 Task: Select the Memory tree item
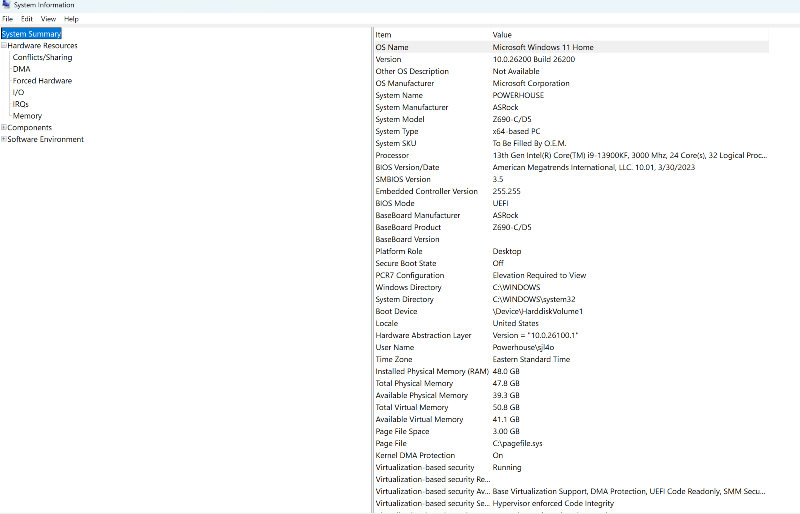pyautogui.click(x=27, y=116)
